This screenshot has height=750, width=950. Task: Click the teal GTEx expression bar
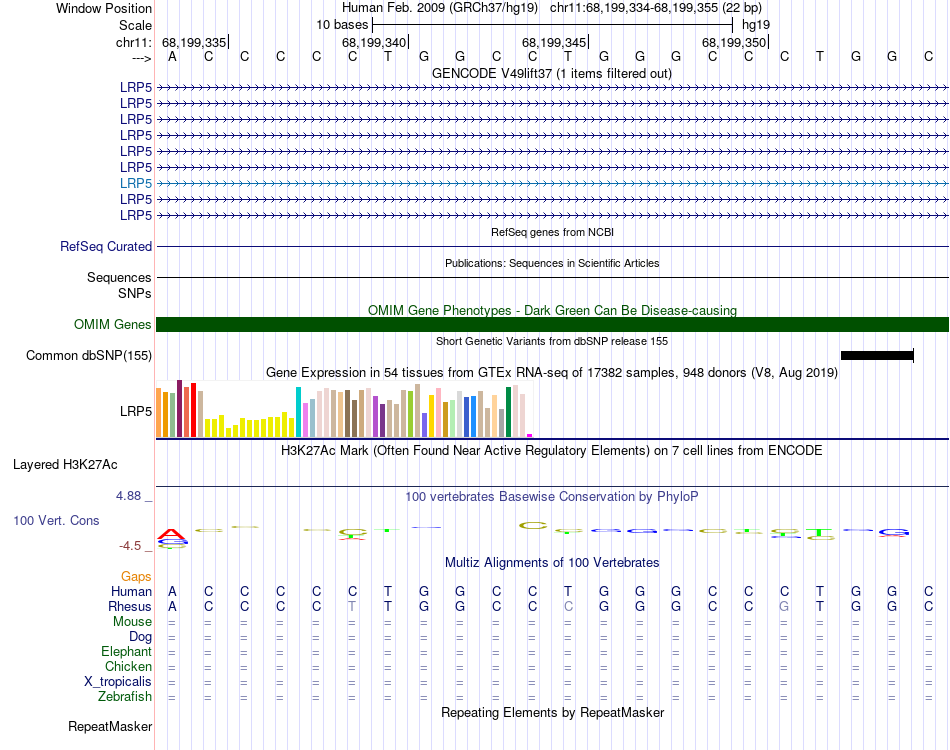click(x=298, y=412)
